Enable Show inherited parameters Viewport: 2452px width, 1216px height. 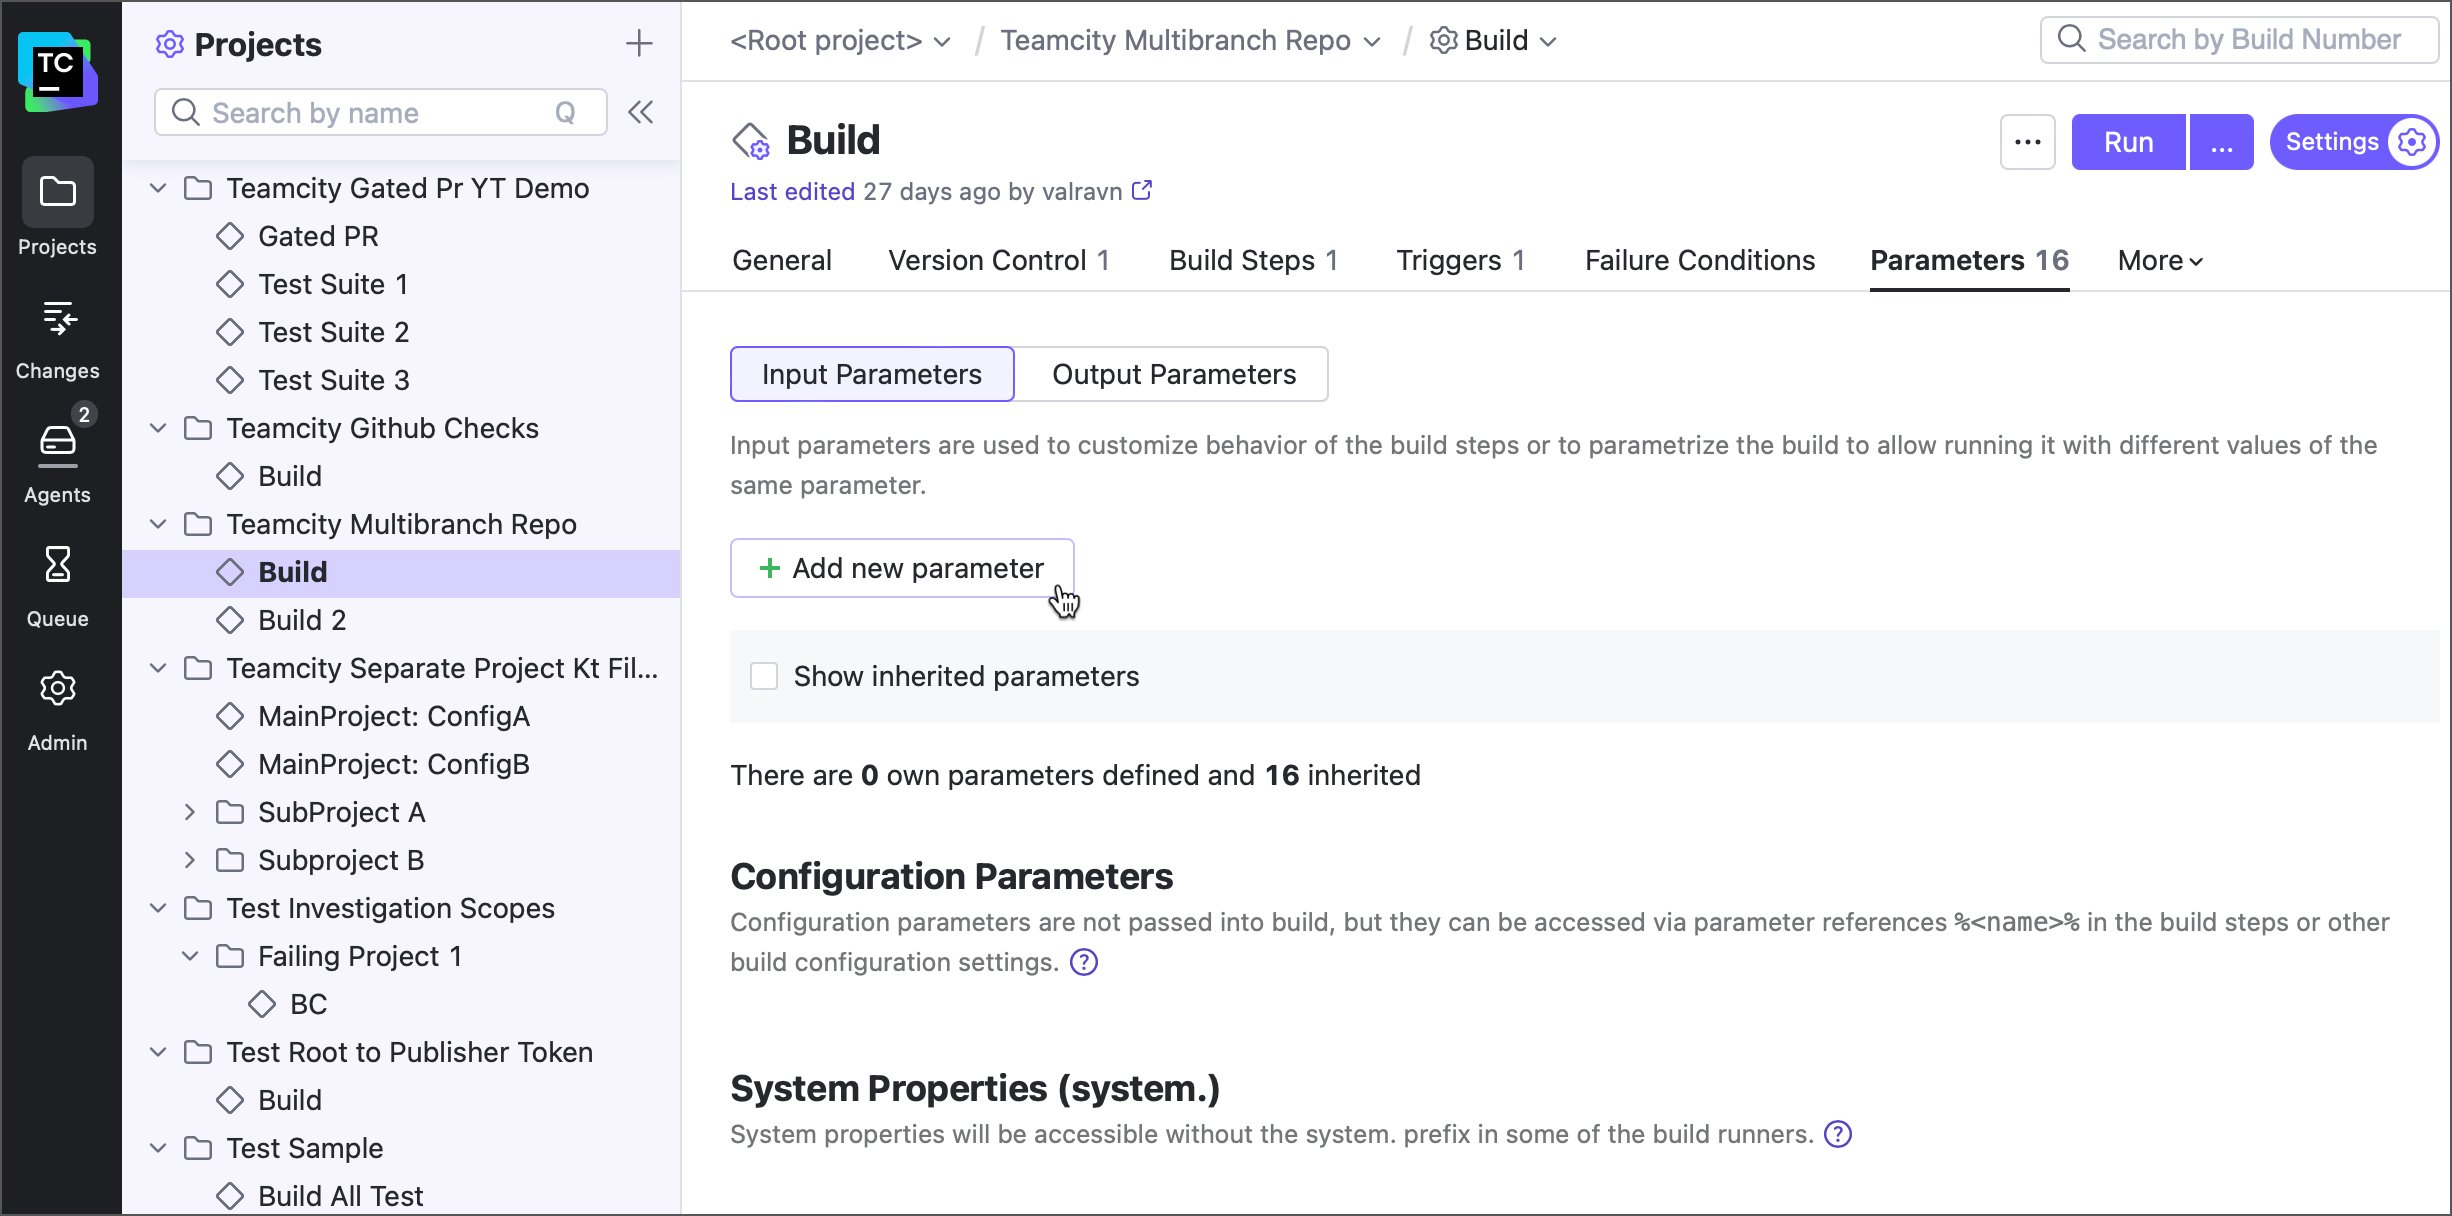click(x=765, y=676)
